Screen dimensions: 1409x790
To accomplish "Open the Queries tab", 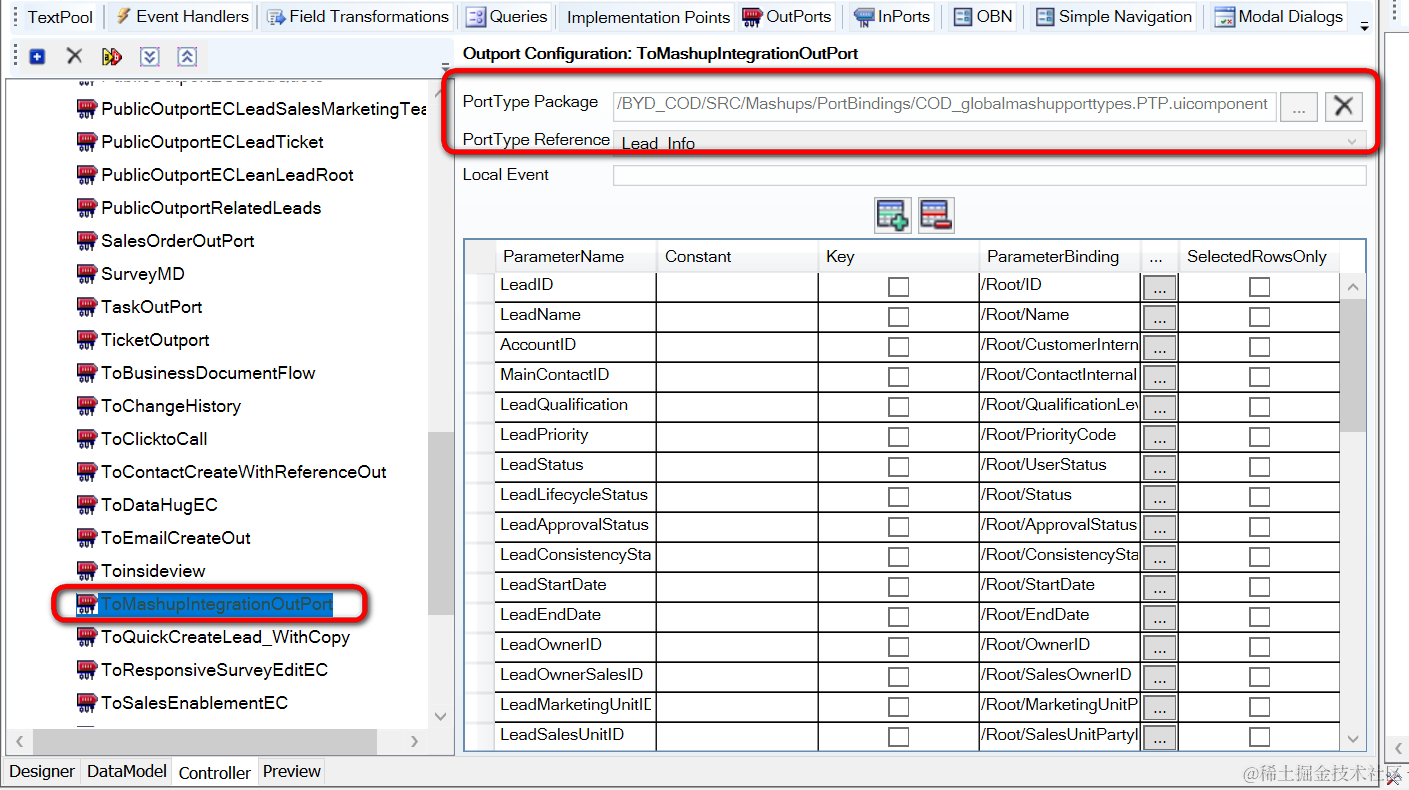I will 507,16.
